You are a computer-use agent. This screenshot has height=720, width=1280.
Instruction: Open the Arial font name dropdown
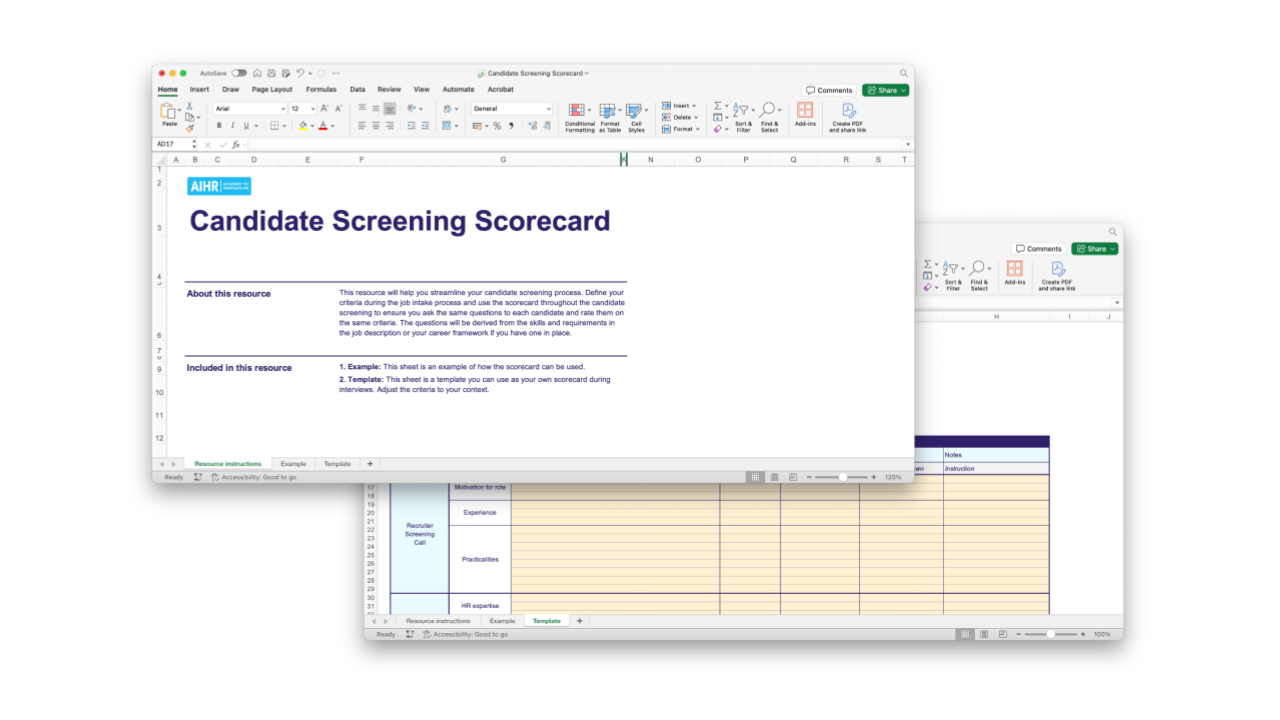[x=250, y=108]
